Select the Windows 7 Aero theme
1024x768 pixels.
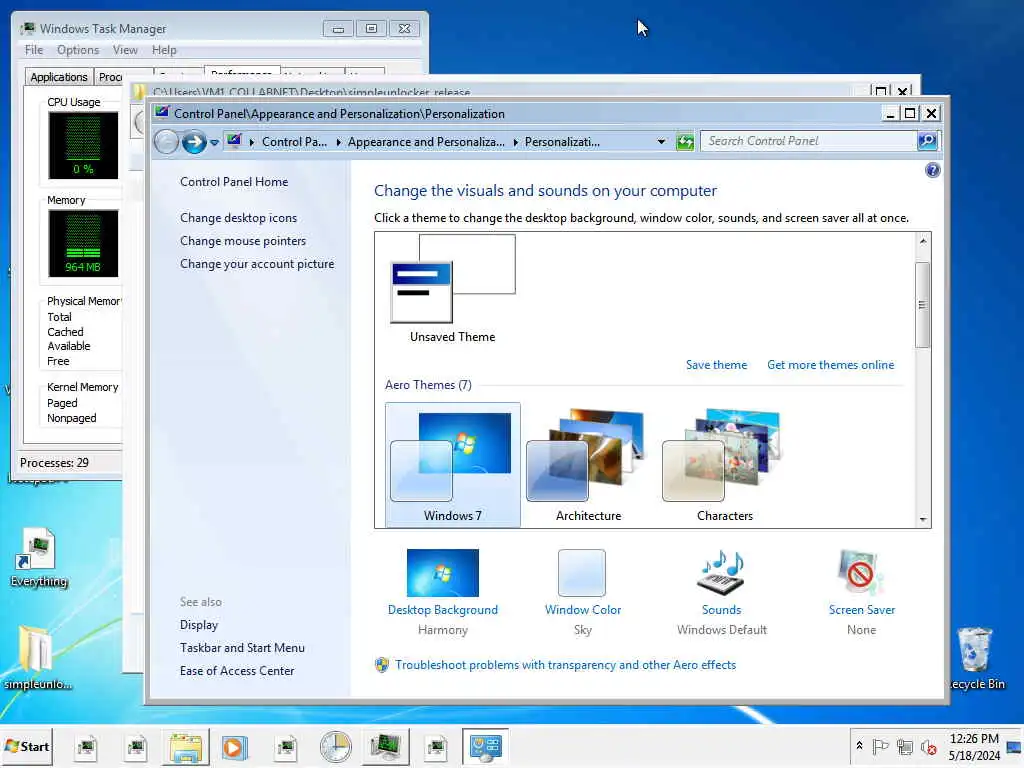point(453,465)
